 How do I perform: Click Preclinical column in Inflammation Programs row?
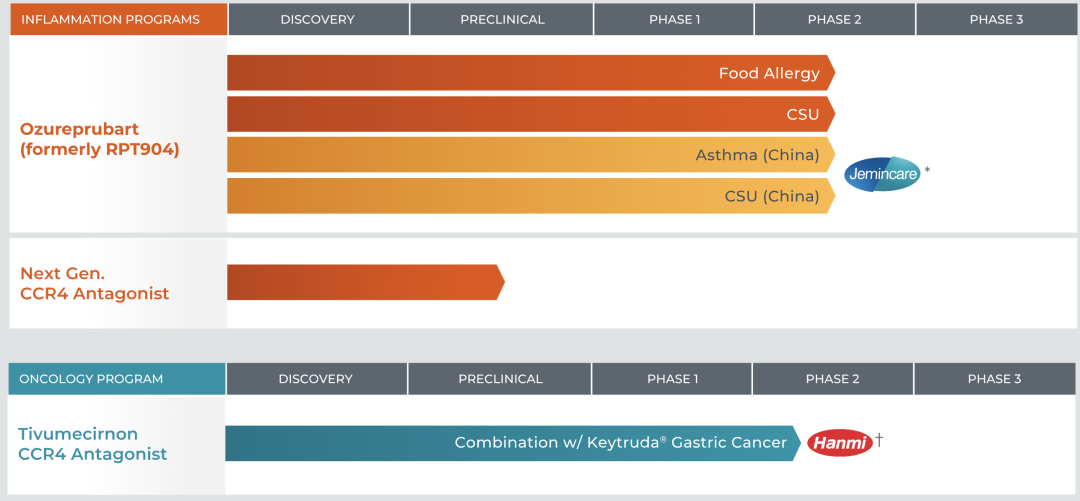click(x=502, y=20)
